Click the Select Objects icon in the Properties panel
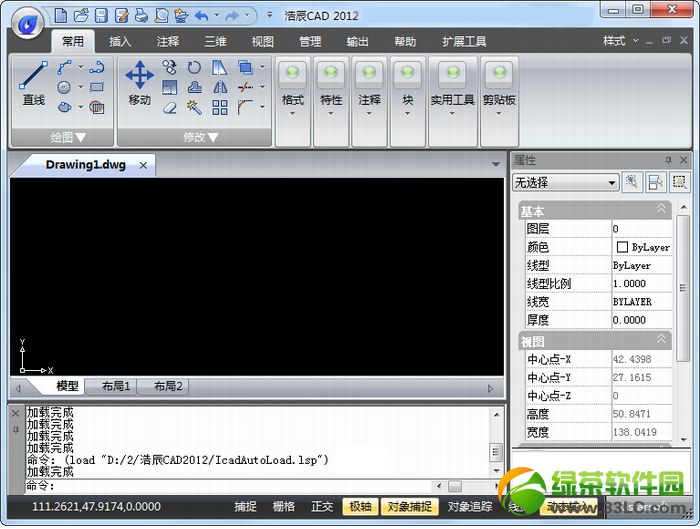 655,182
